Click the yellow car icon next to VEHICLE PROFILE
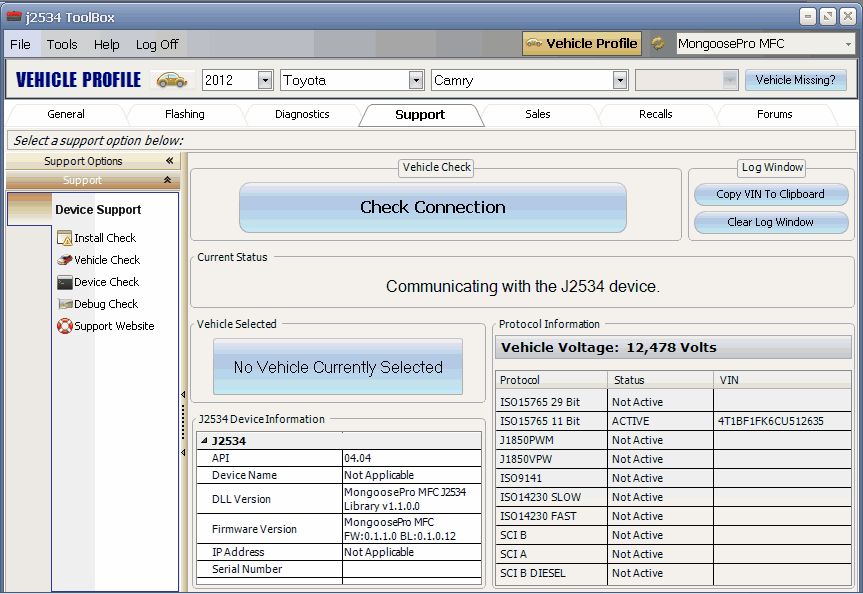This screenshot has width=863, height=594. [x=172, y=80]
